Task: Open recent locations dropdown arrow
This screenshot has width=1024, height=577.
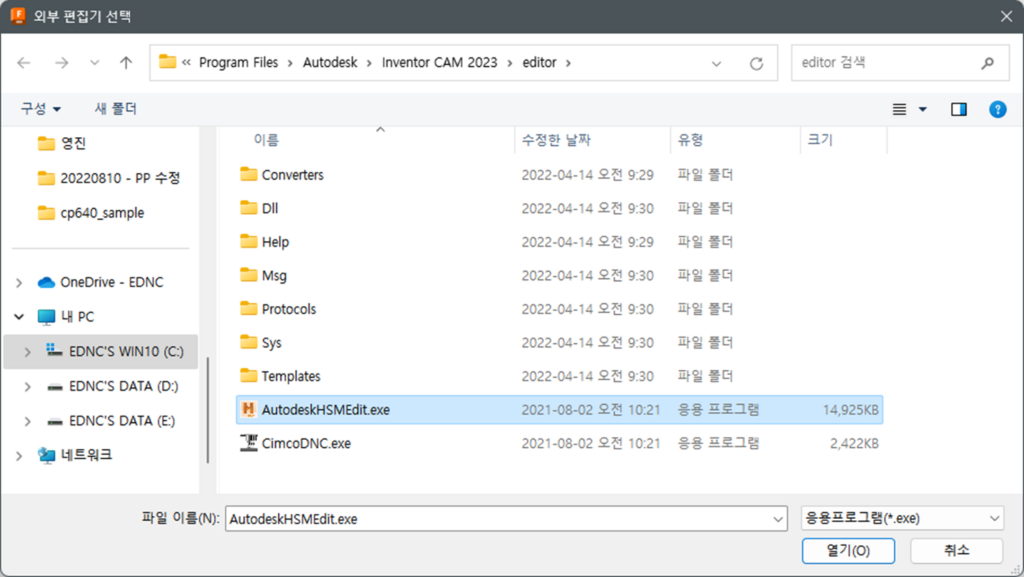Action: pos(95,63)
